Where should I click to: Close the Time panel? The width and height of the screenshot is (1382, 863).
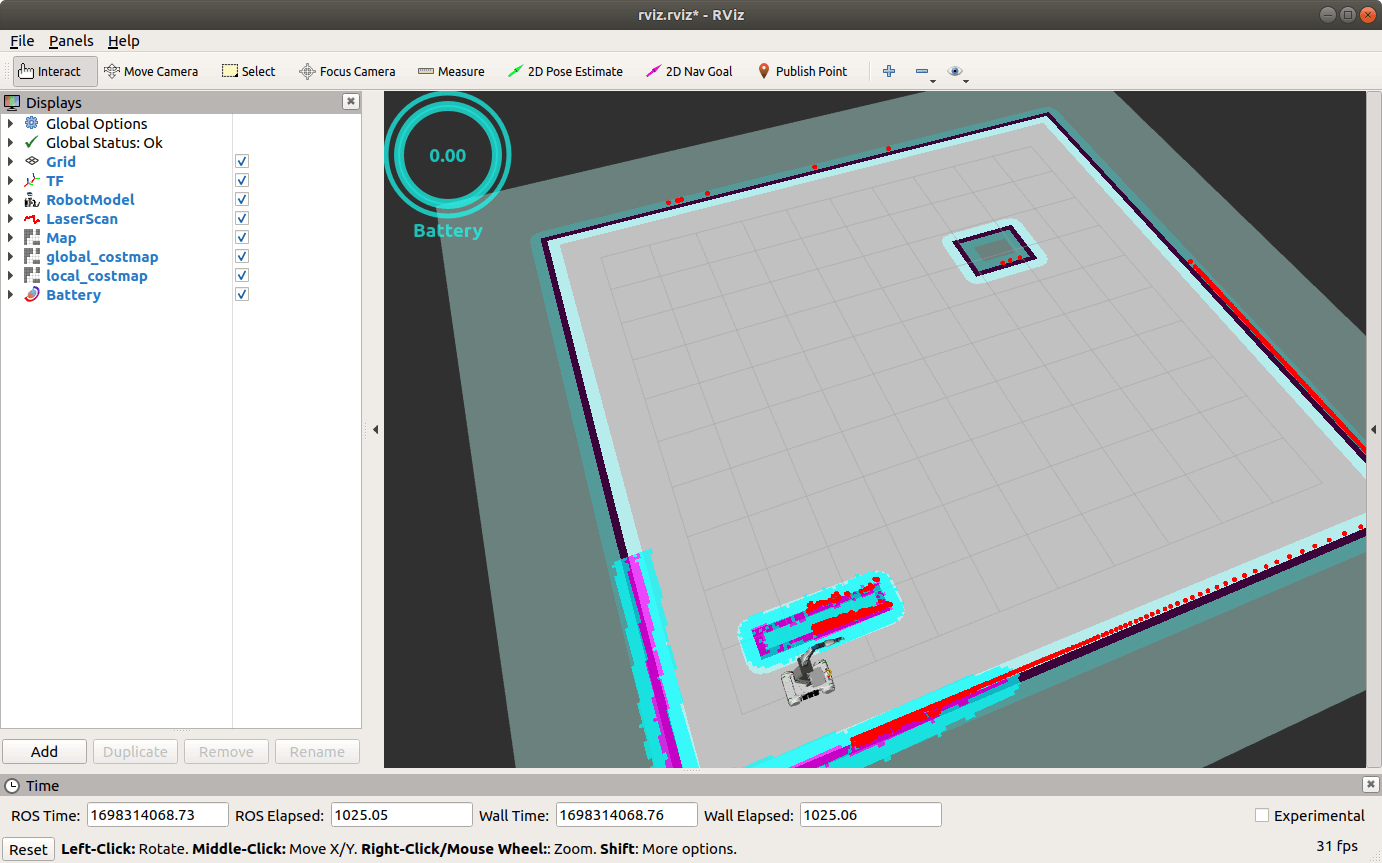[x=1370, y=785]
